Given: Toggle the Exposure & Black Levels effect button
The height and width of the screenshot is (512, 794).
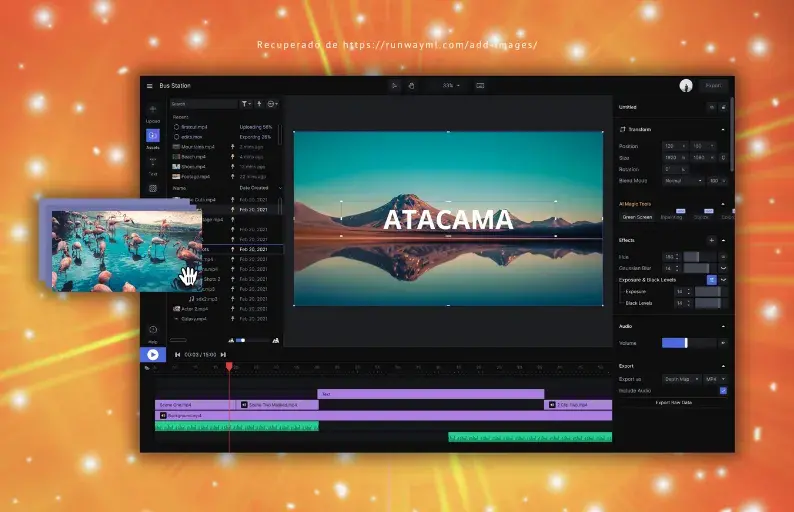Looking at the screenshot, I should click(x=711, y=280).
